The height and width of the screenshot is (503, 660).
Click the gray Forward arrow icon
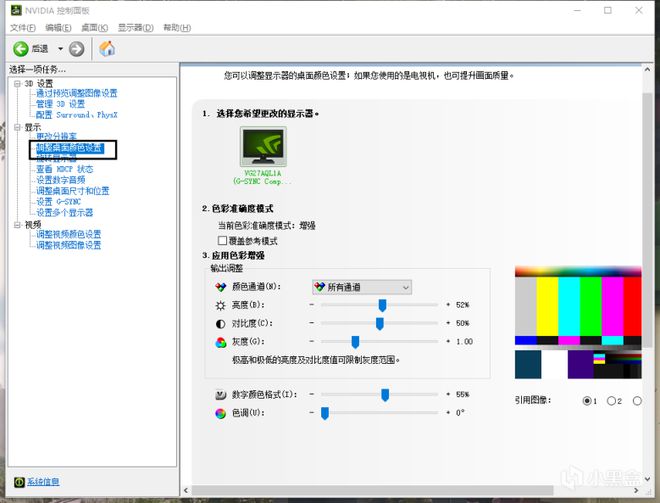click(x=77, y=48)
